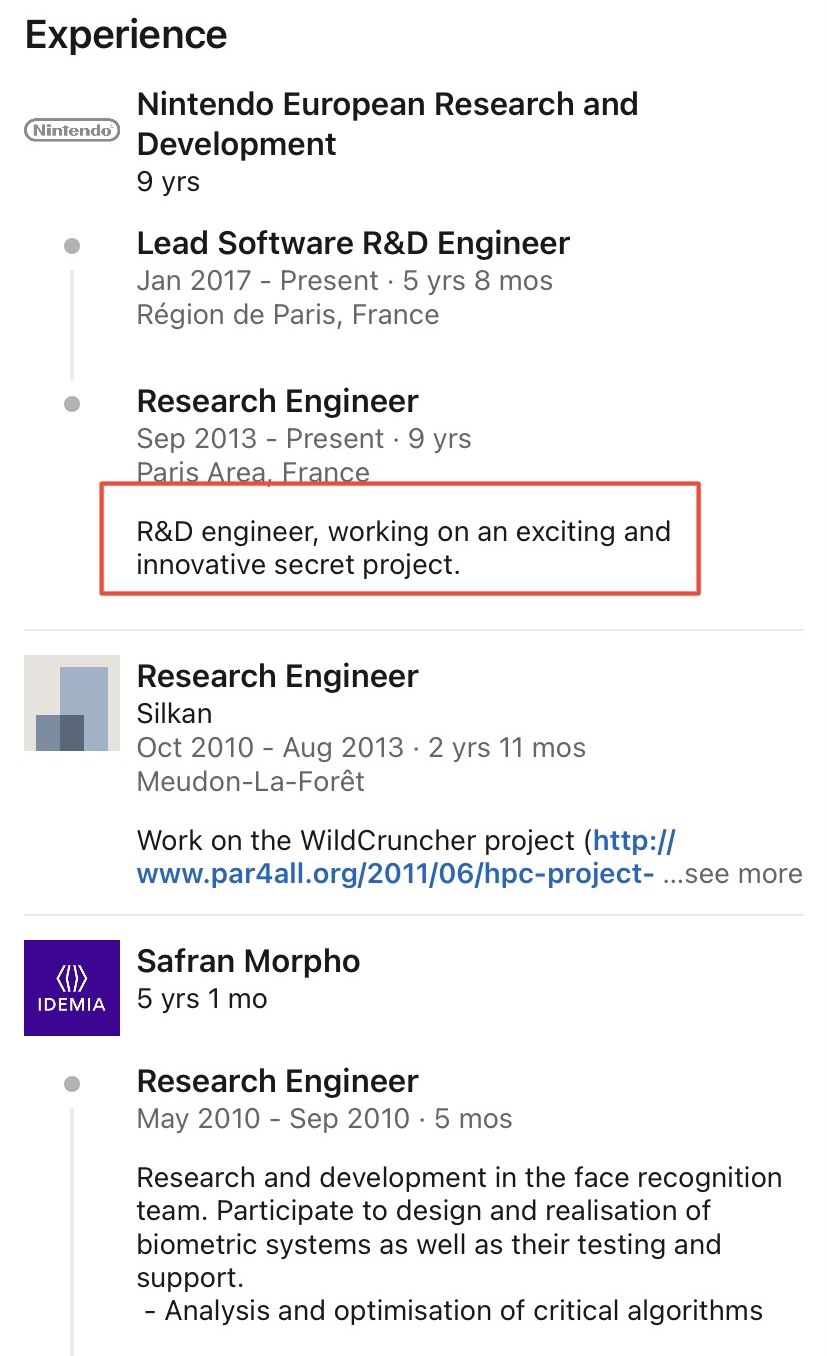Viewport: 827px width, 1356px height.
Task: Select the Research Engineer title above Silkan
Action: coord(278,676)
